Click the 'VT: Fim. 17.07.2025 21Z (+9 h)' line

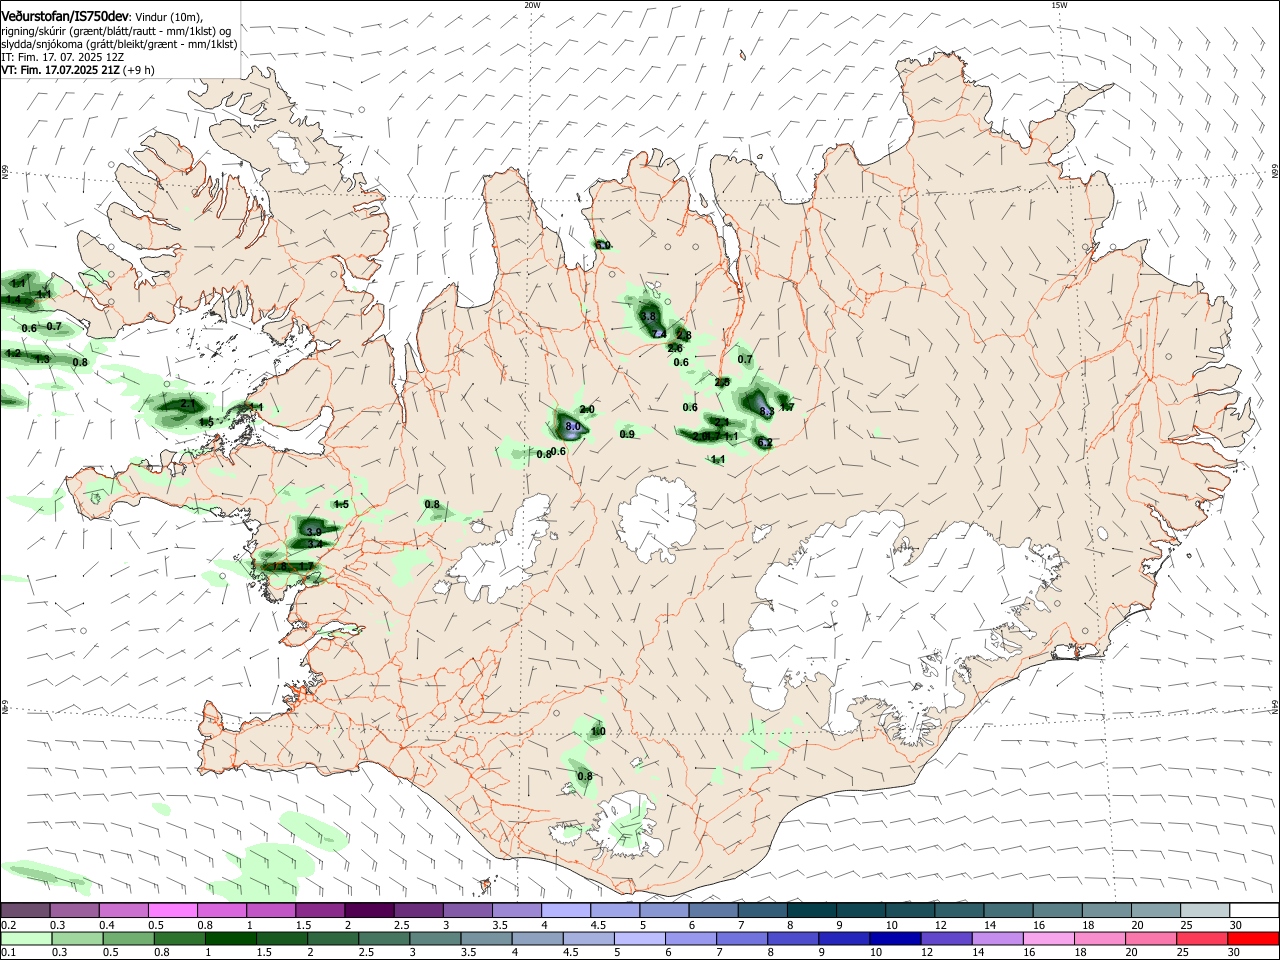[x=77, y=70]
